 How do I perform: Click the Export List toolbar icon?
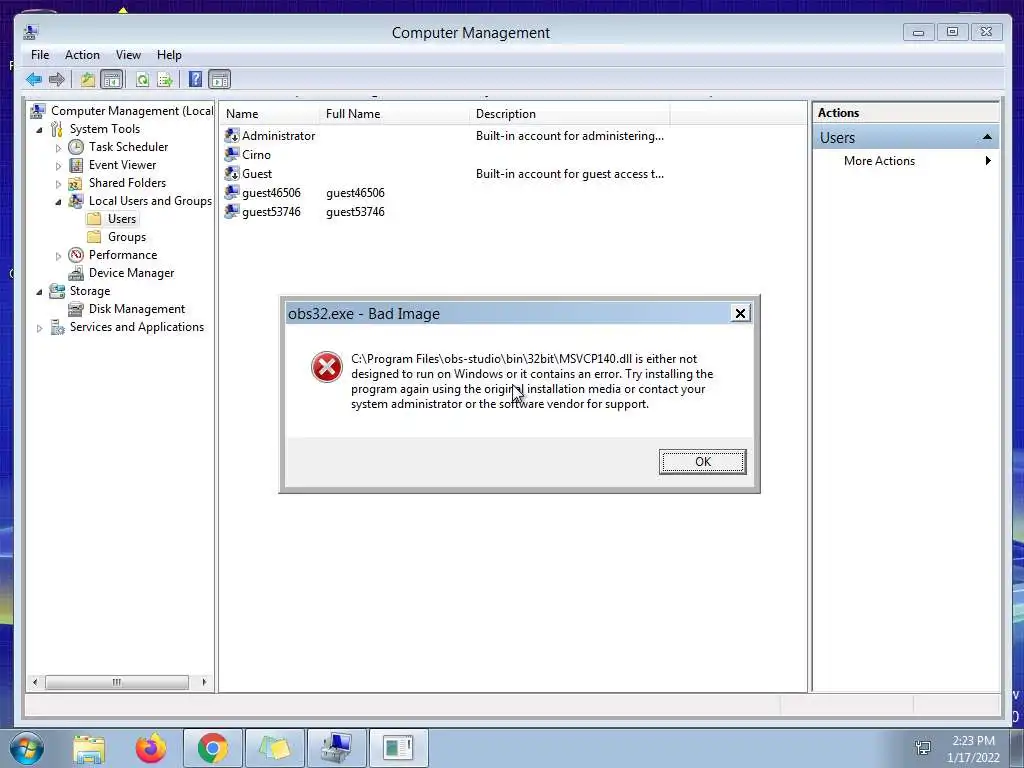pos(165,80)
